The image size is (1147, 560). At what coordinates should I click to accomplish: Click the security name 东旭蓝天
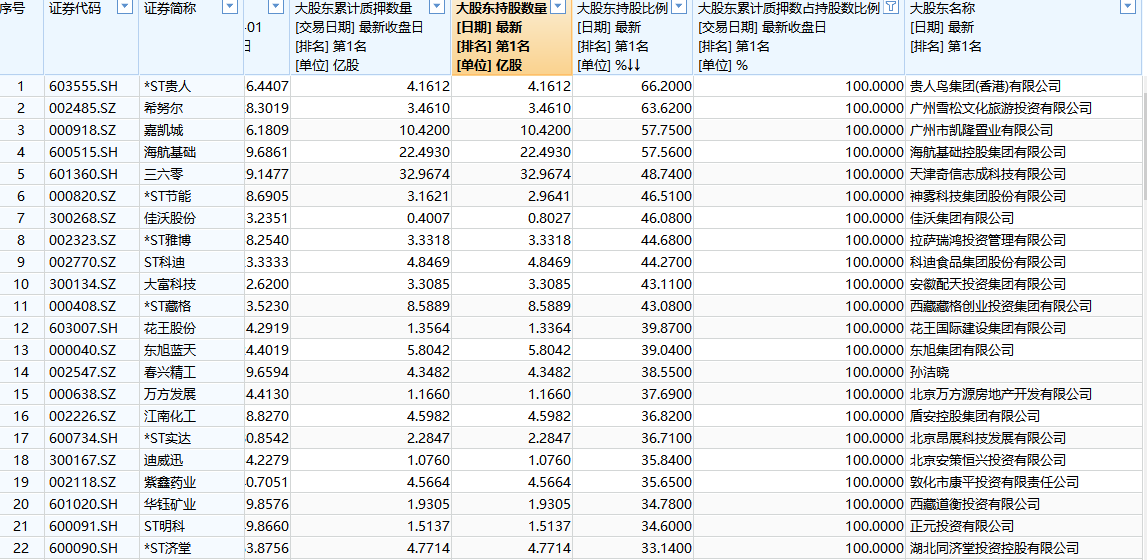click(170, 350)
